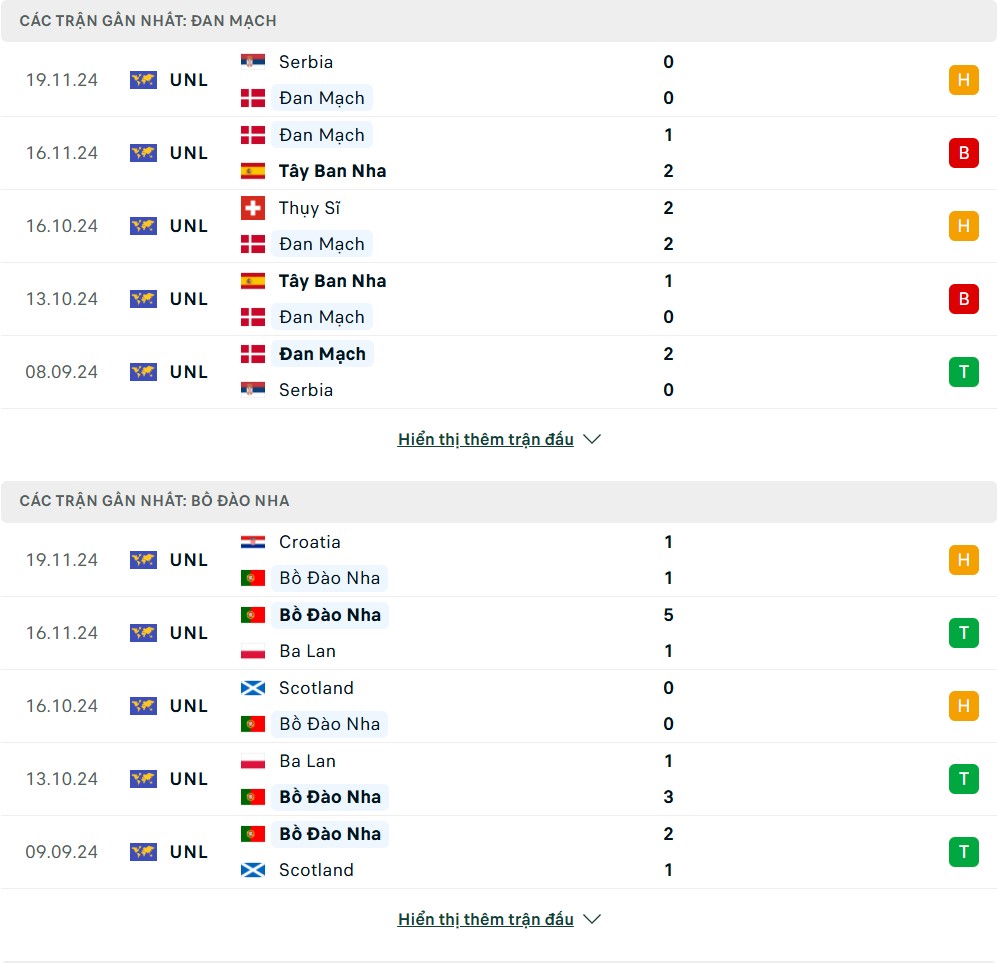Click the green T badge for Bồ Đào Nha 5-1 Ba Lan
This screenshot has height=963, width=997.
963,633
